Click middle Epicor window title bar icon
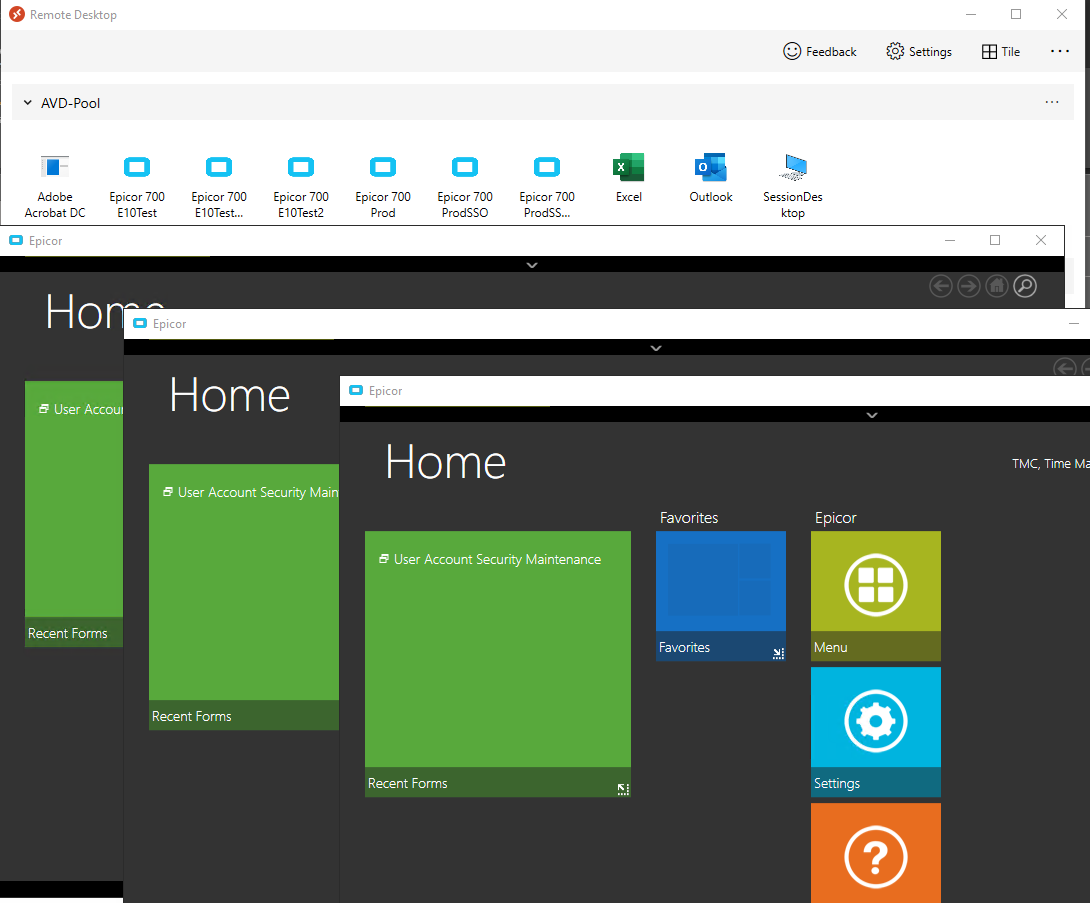Viewport: 1090px width, 903px height. coord(140,323)
